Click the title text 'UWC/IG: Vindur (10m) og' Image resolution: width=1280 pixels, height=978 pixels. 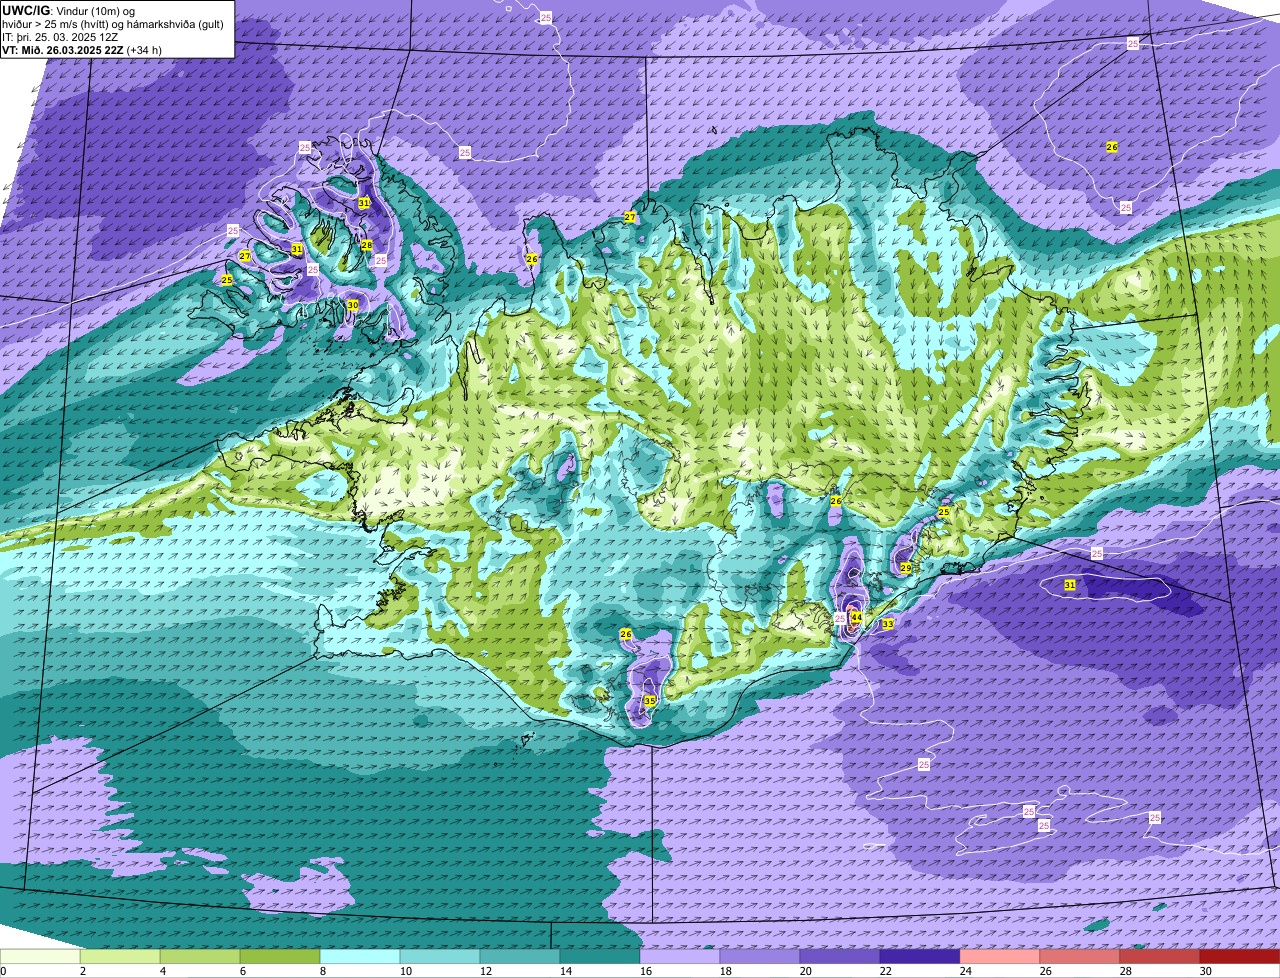68,10
